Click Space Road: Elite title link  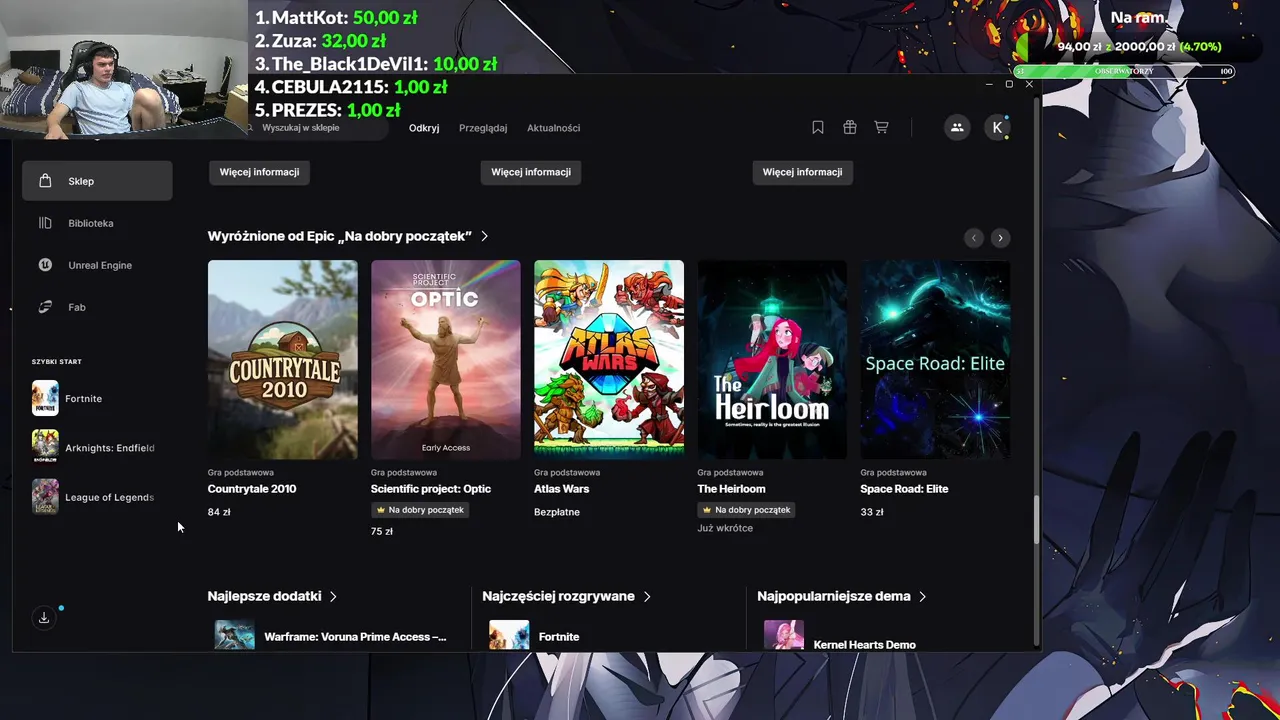click(904, 489)
